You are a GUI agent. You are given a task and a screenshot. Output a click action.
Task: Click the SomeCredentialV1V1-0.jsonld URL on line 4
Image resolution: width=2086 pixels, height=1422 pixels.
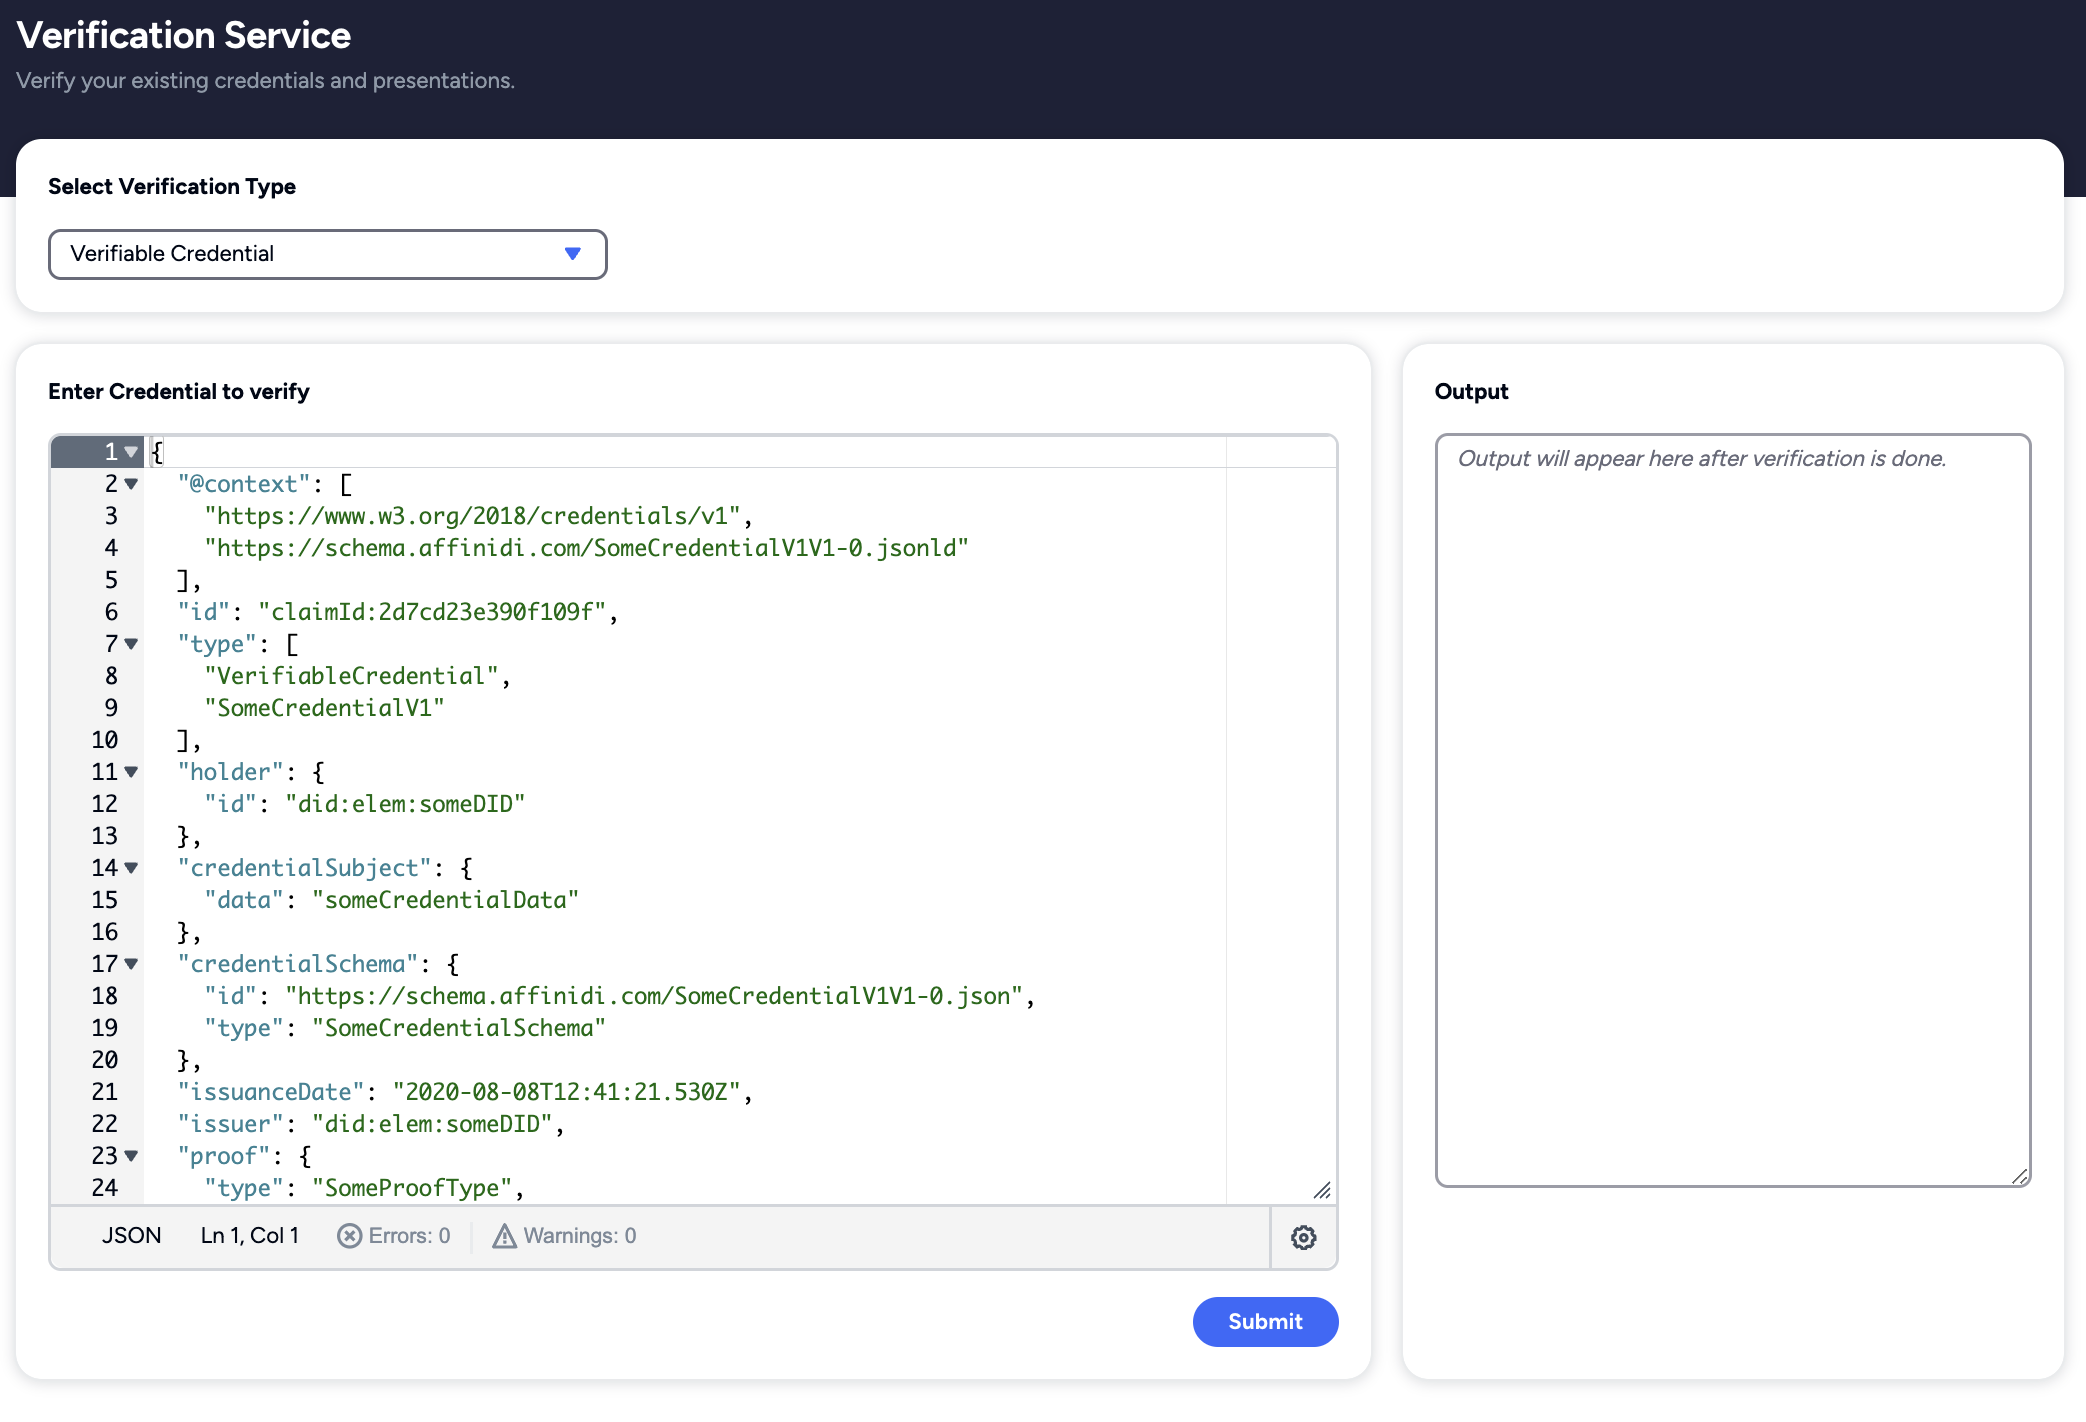586,548
